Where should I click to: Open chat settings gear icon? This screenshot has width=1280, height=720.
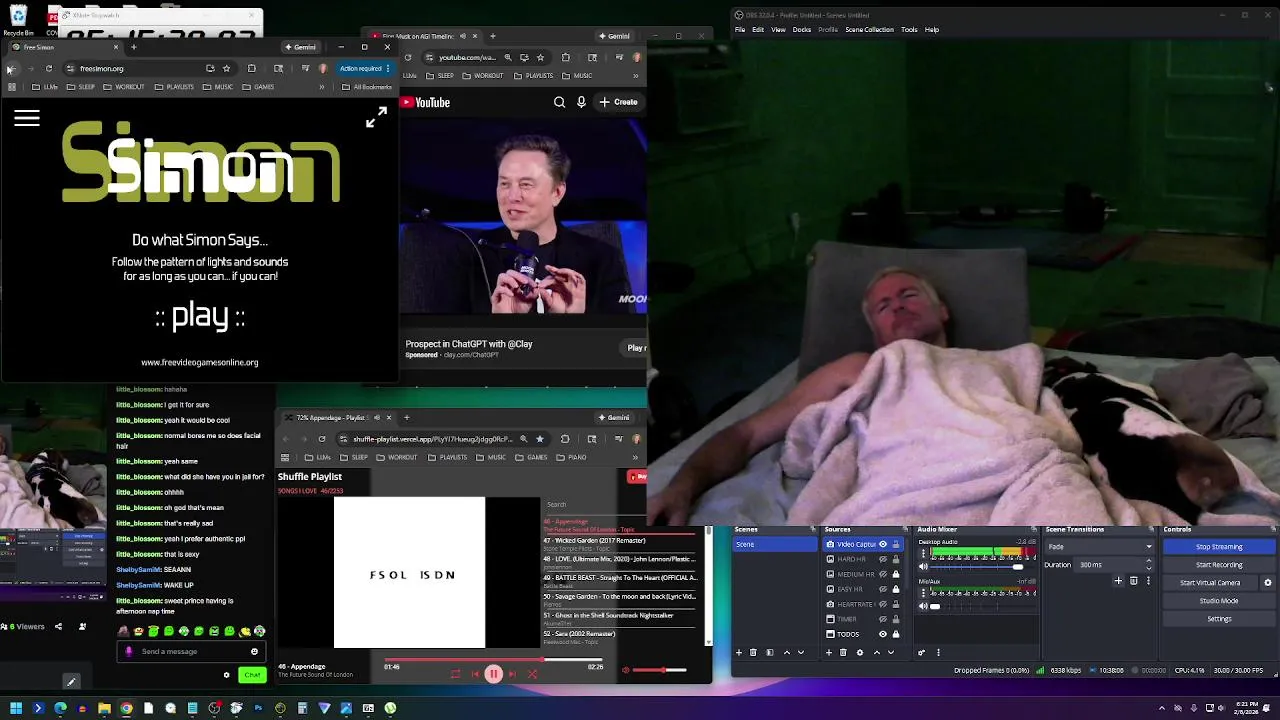[227, 675]
